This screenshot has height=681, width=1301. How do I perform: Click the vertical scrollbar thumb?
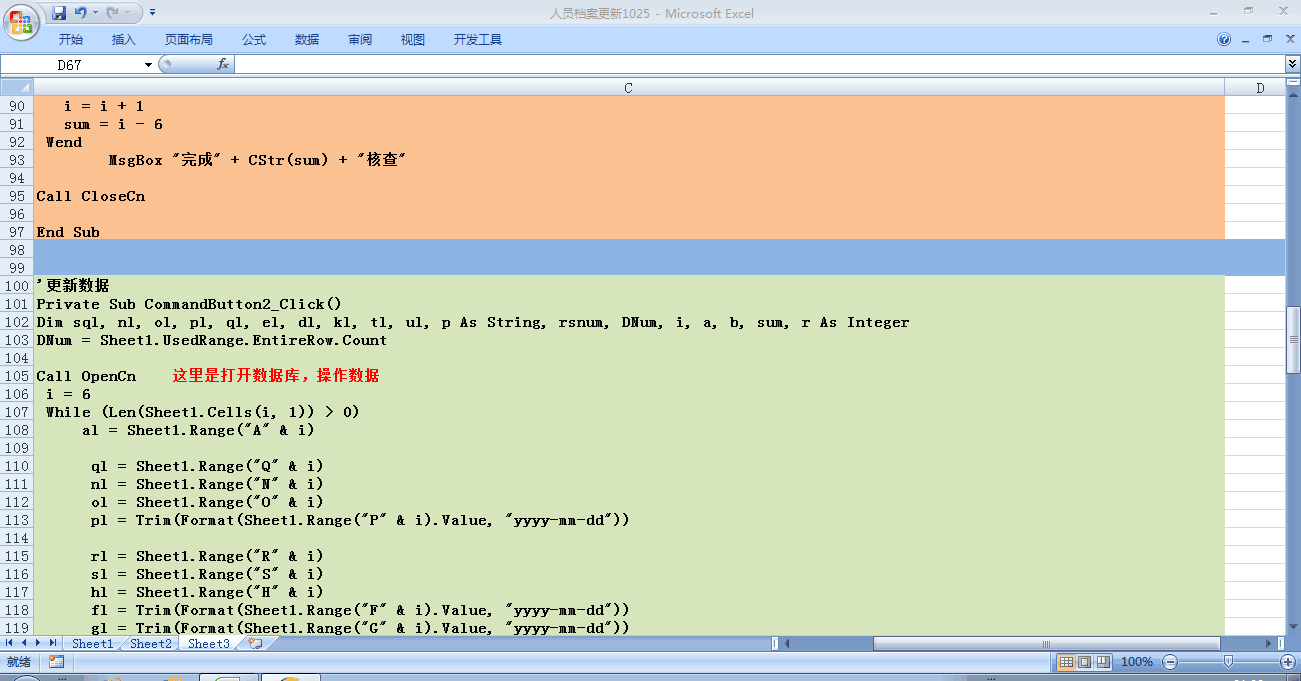pyautogui.click(x=1293, y=340)
